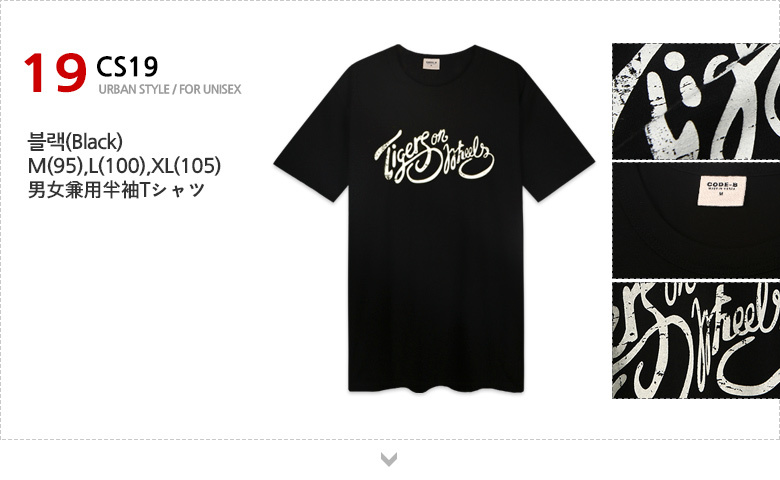Click the 'FOR UNISEX' subtitle text

pos(210,90)
